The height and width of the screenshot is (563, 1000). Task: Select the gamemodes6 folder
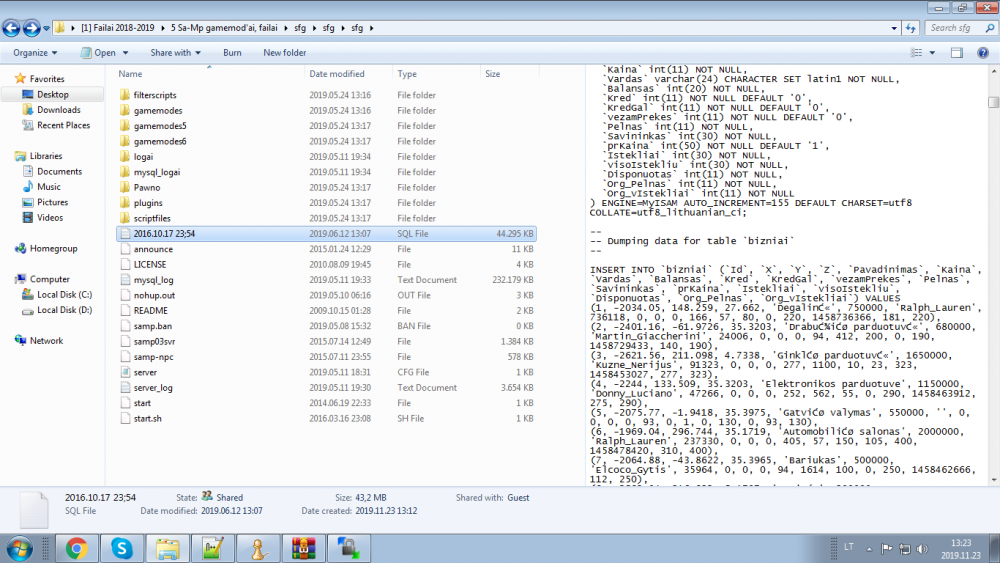[x=160, y=141]
